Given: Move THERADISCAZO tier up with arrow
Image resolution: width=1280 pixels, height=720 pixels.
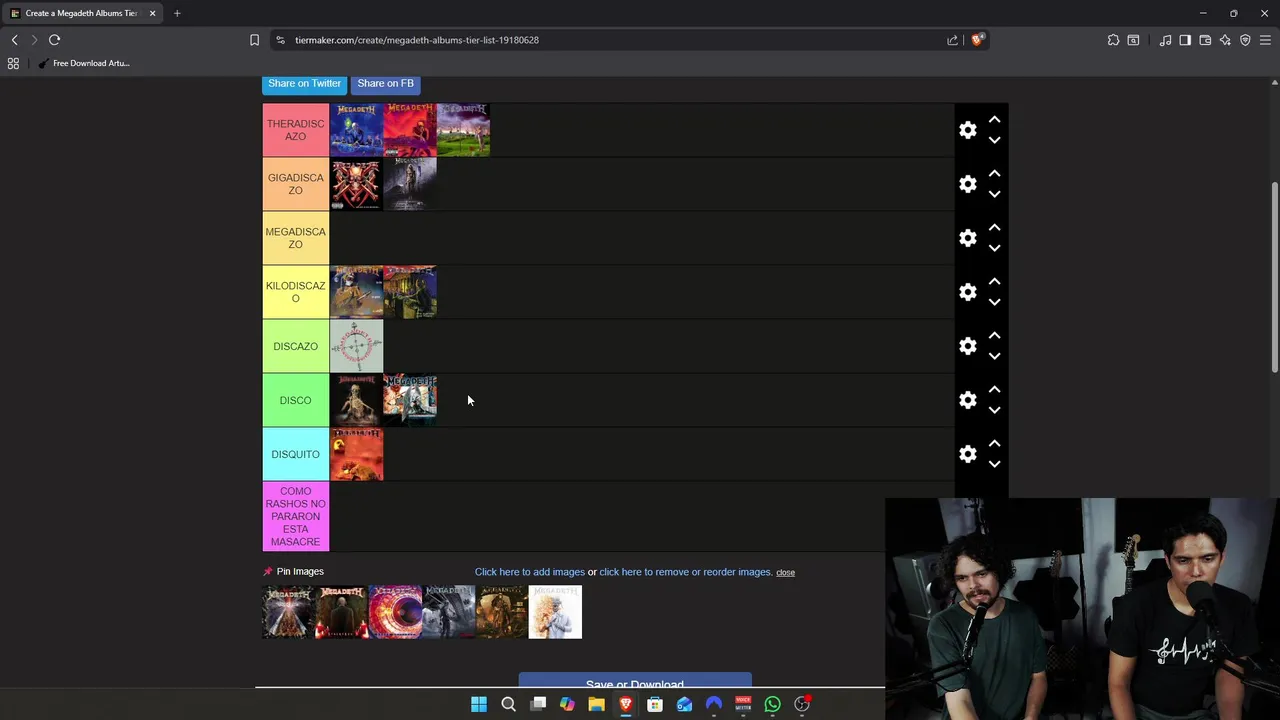Looking at the screenshot, I should click(994, 119).
